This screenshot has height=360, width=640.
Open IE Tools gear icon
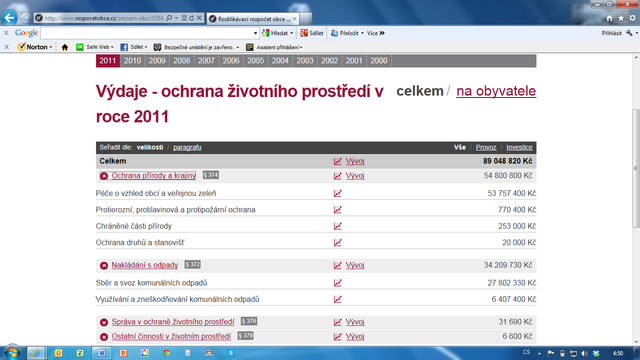click(x=632, y=18)
